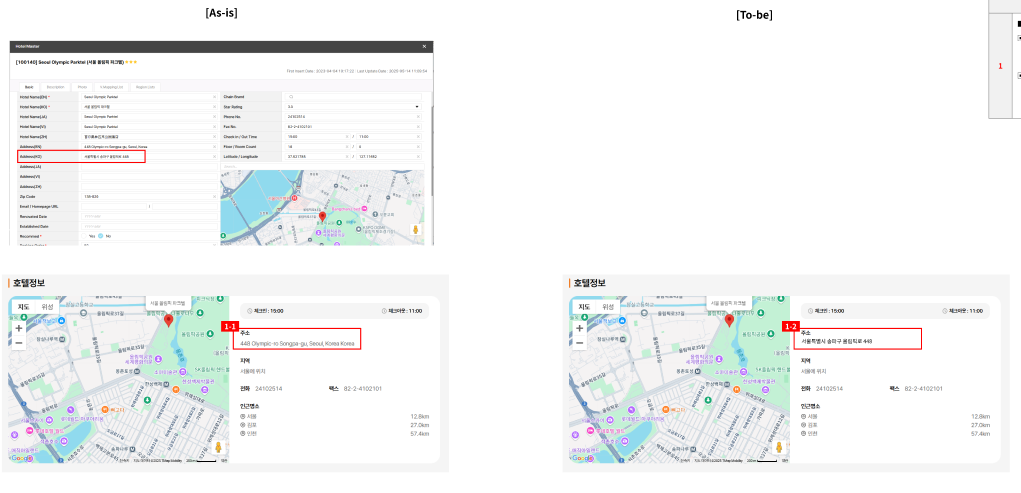The width and height of the screenshot is (1021, 493).
Task: Switch As-is info map to 위성 view
Action: tap(47, 307)
